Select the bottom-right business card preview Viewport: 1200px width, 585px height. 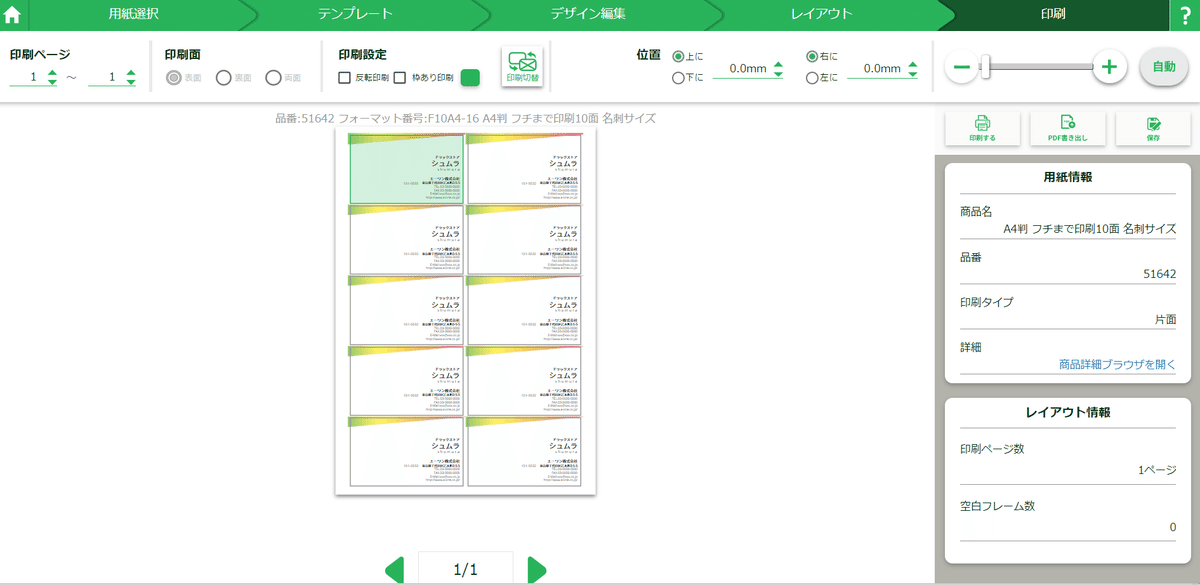pos(524,452)
